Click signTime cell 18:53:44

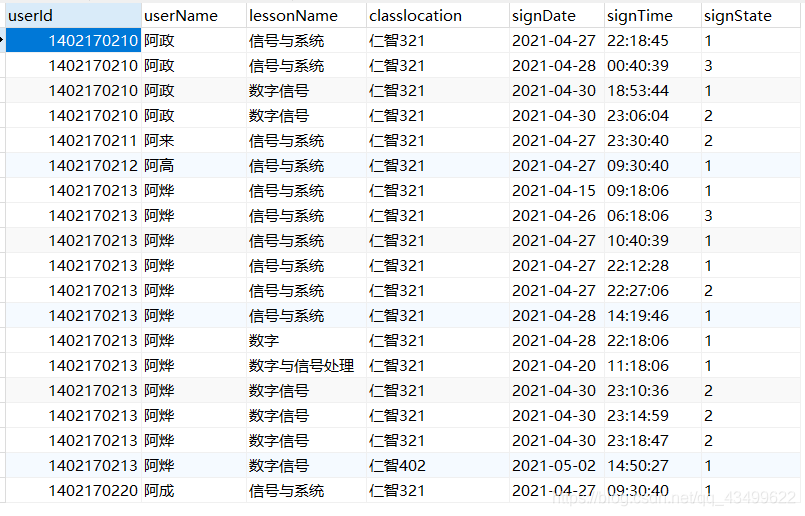click(653, 91)
